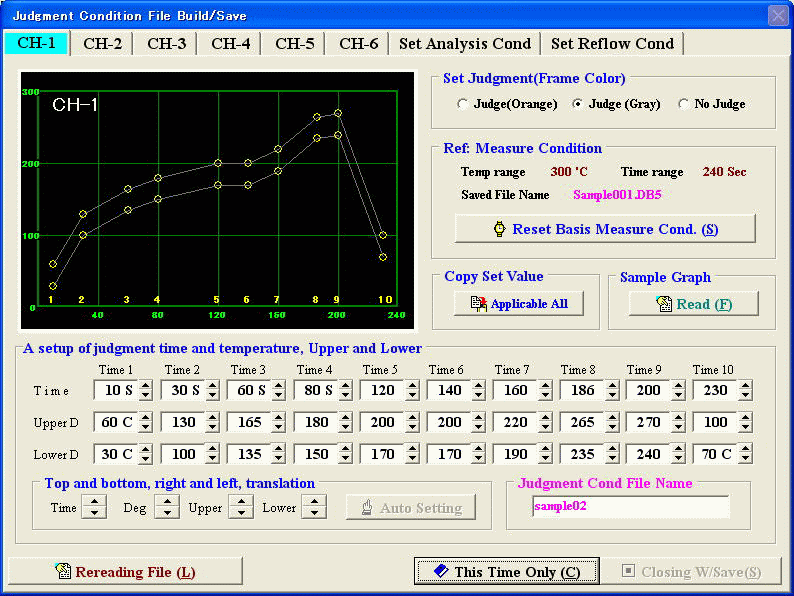Image resolution: width=794 pixels, height=596 pixels.
Task: Click the Deg translation spinner
Action: pyautogui.click(x=167, y=507)
